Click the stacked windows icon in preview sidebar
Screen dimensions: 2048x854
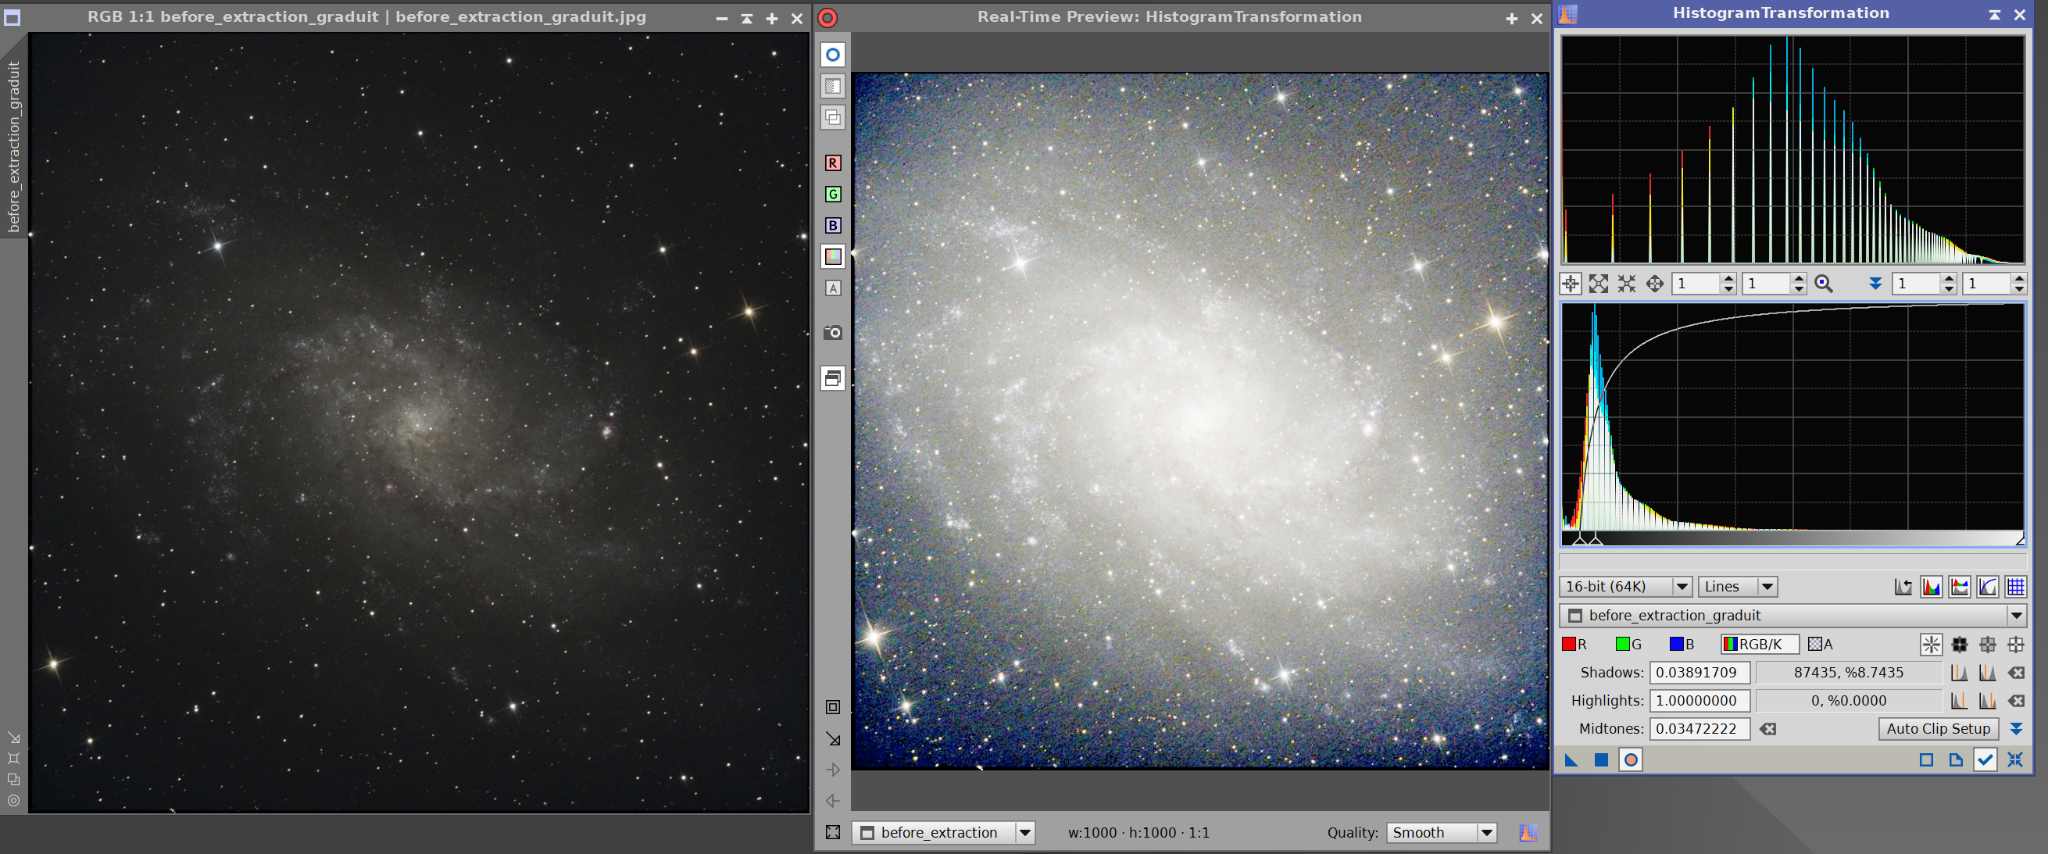point(832,378)
